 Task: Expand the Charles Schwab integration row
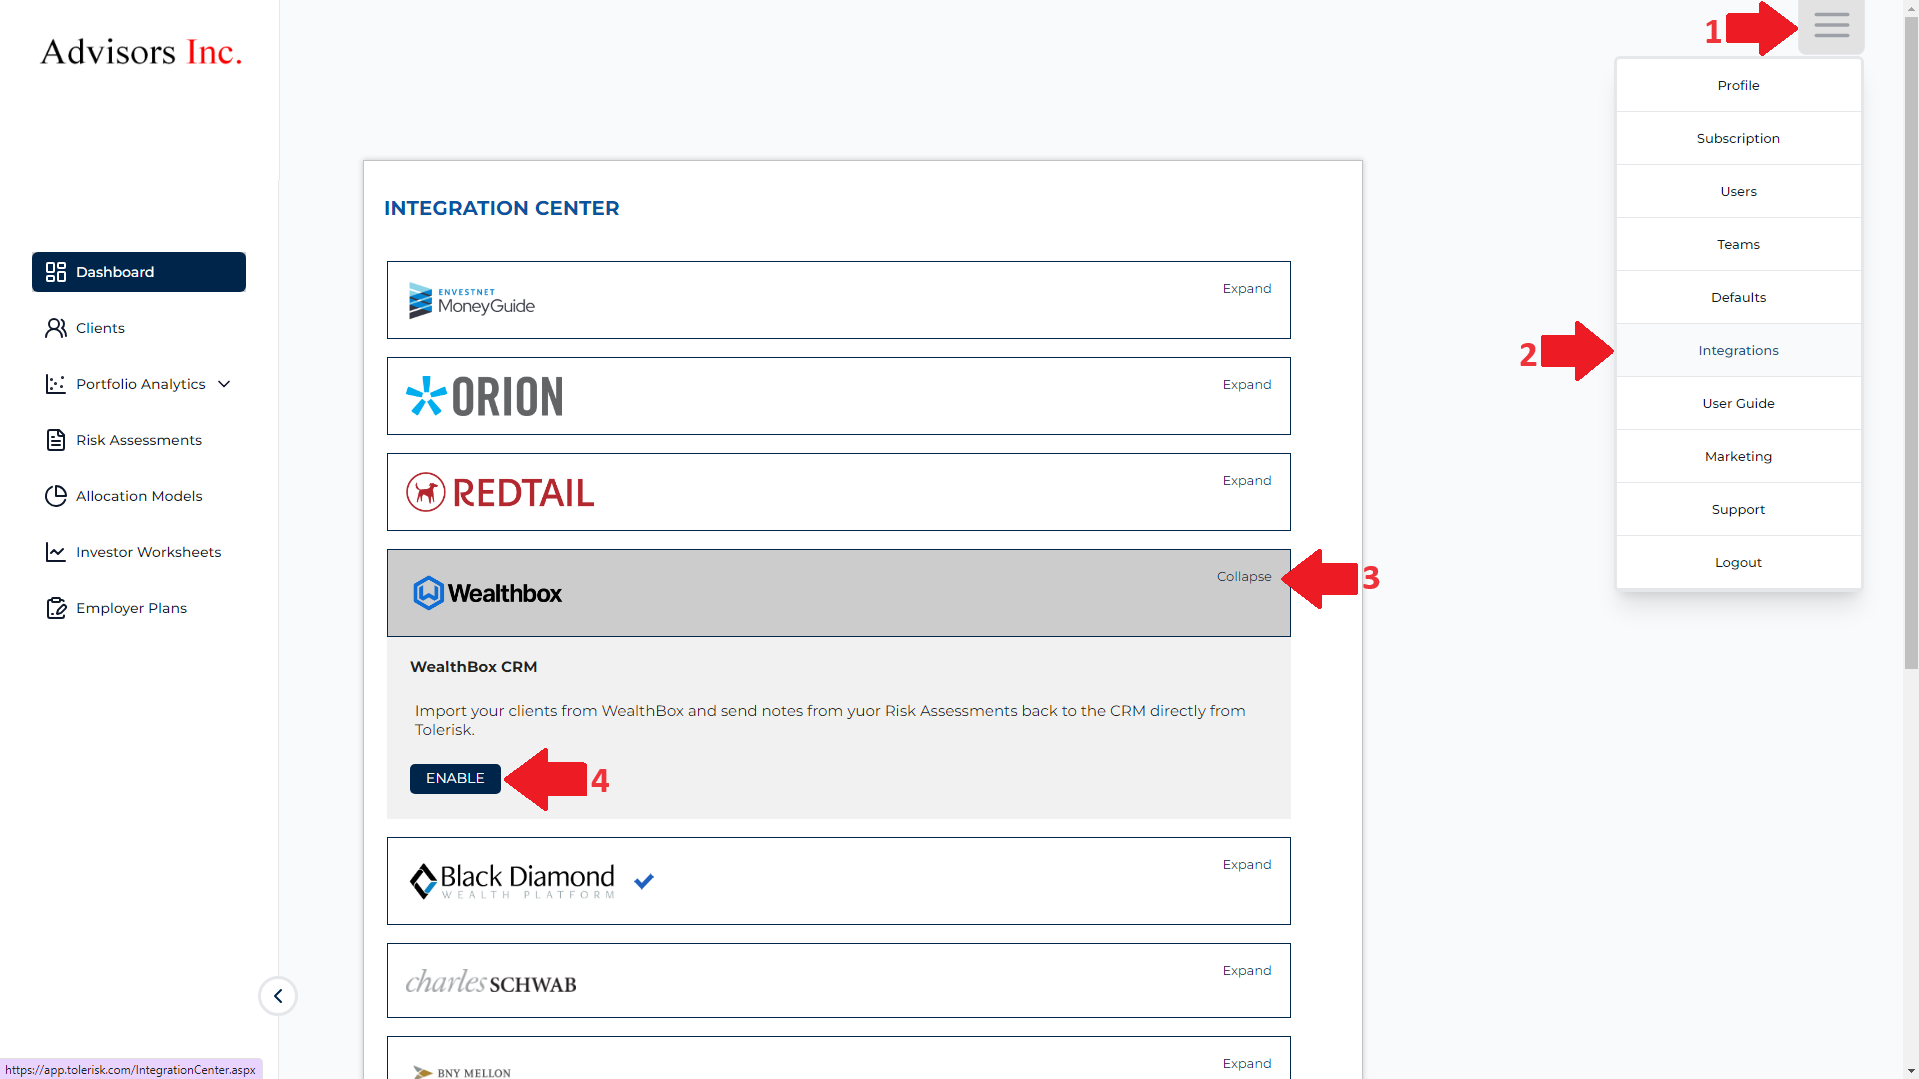[1246, 971]
